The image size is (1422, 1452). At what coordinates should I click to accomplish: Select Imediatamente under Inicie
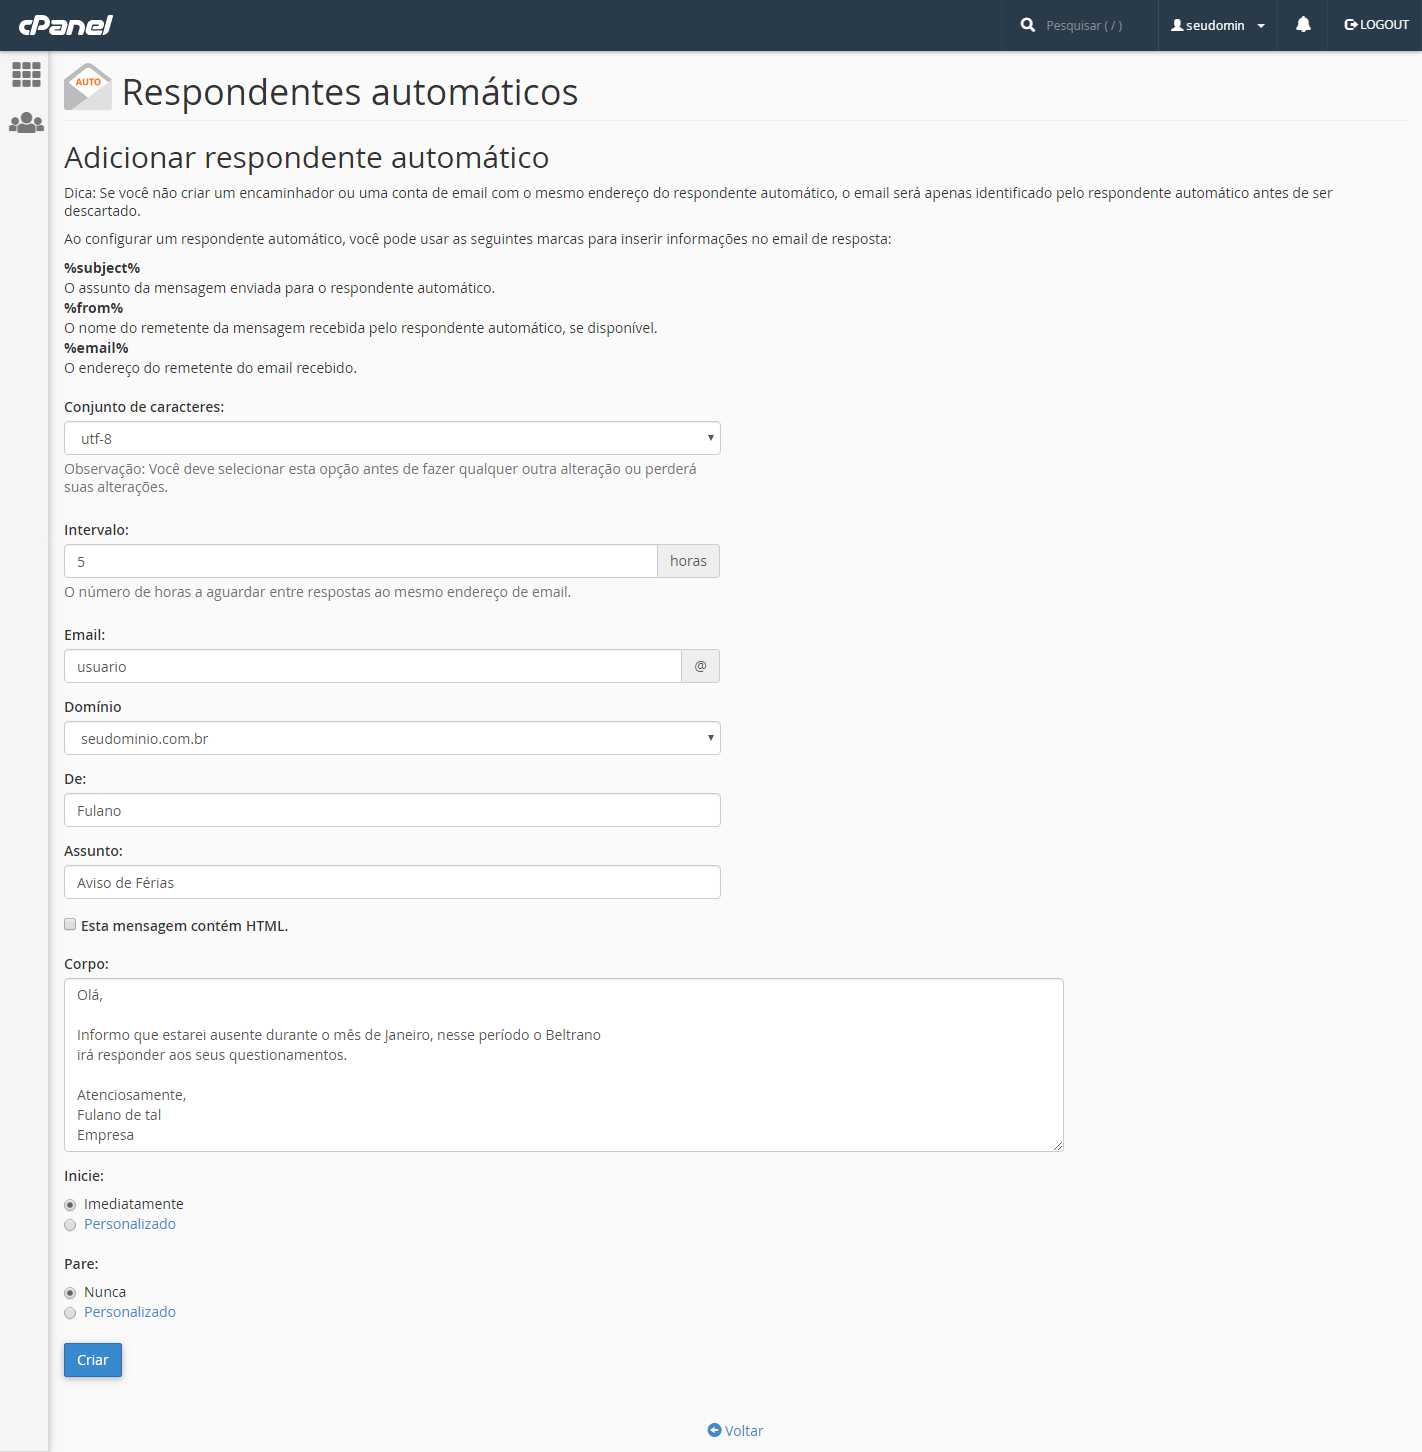(x=70, y=1205)
